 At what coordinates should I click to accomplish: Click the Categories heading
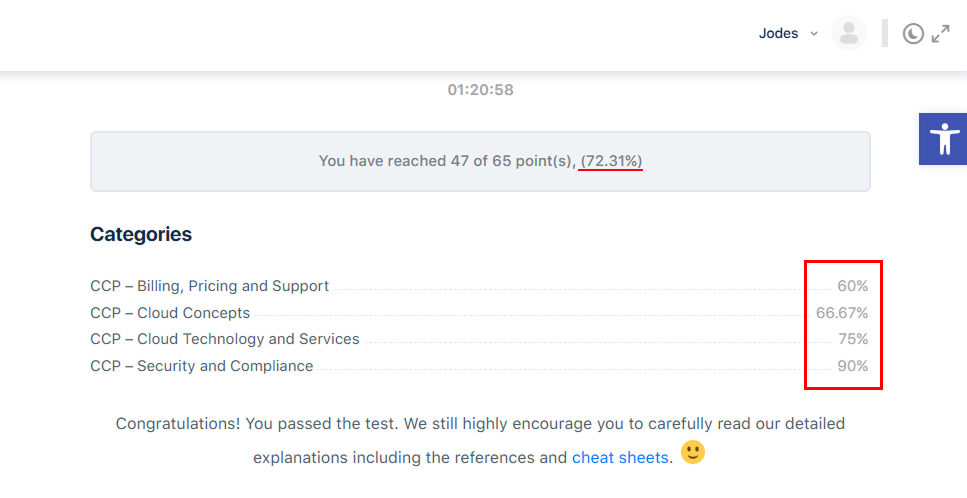point(141,234)
